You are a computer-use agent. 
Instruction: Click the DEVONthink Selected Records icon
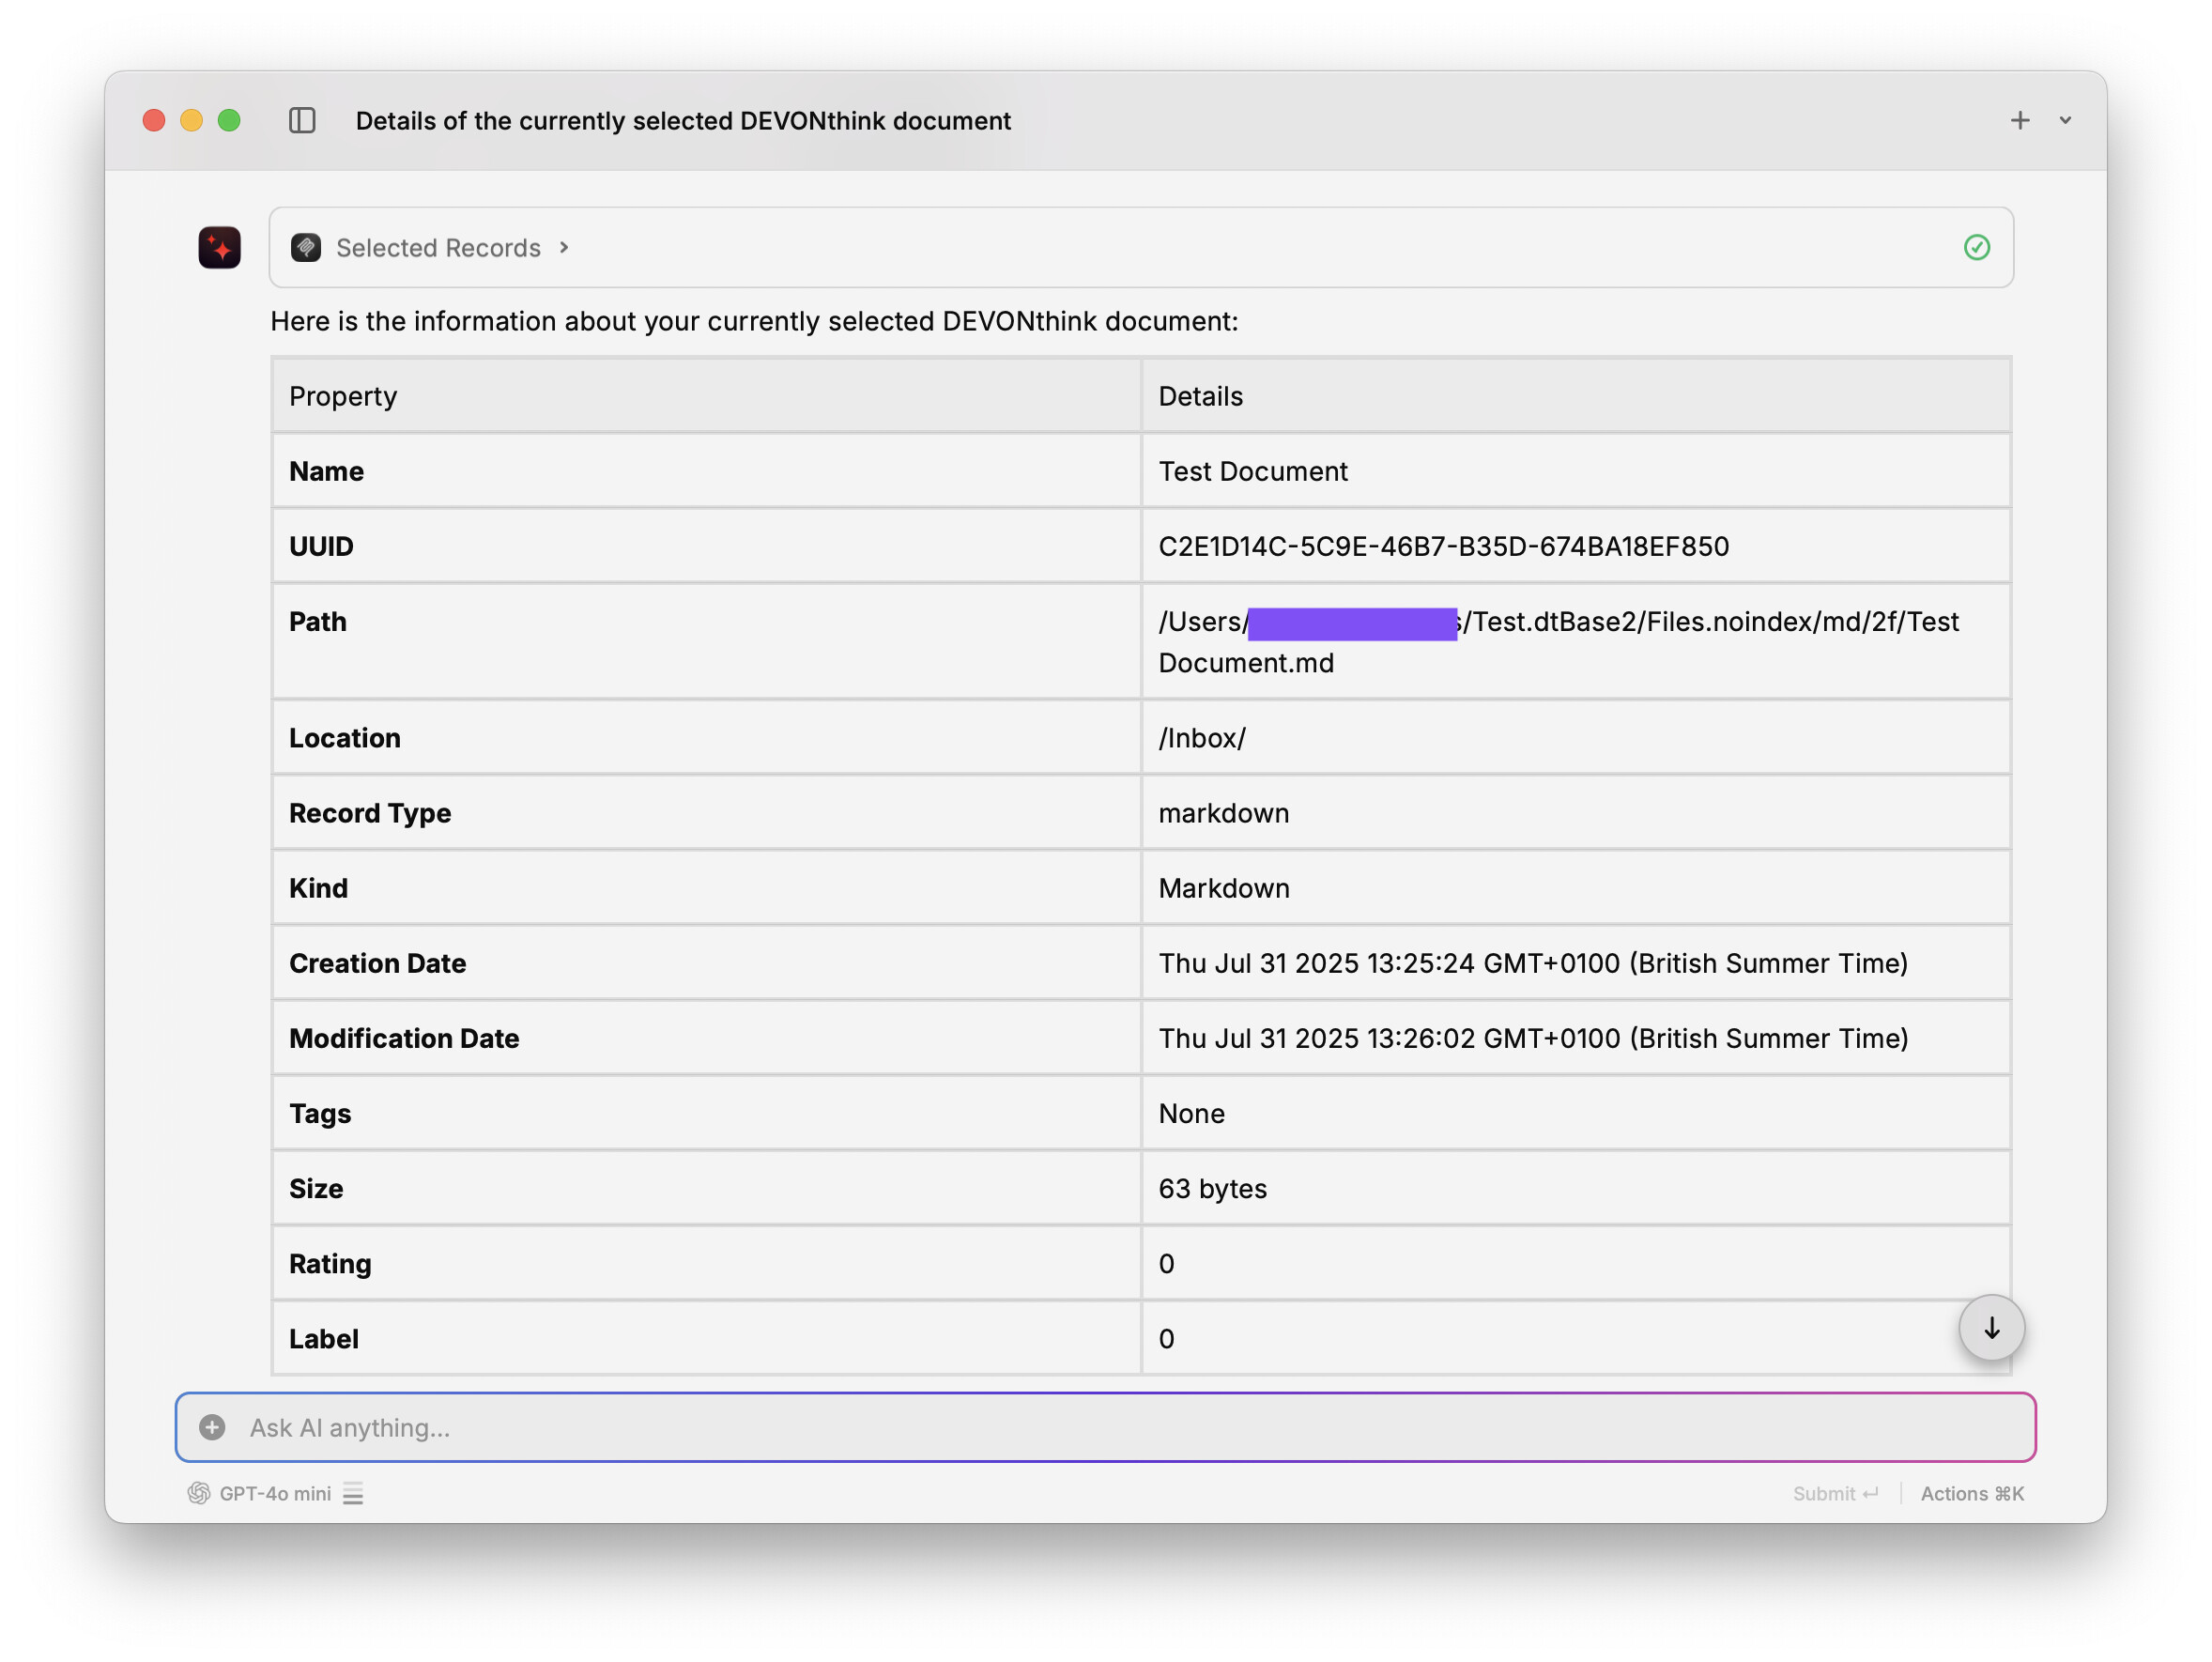(306, 247)
